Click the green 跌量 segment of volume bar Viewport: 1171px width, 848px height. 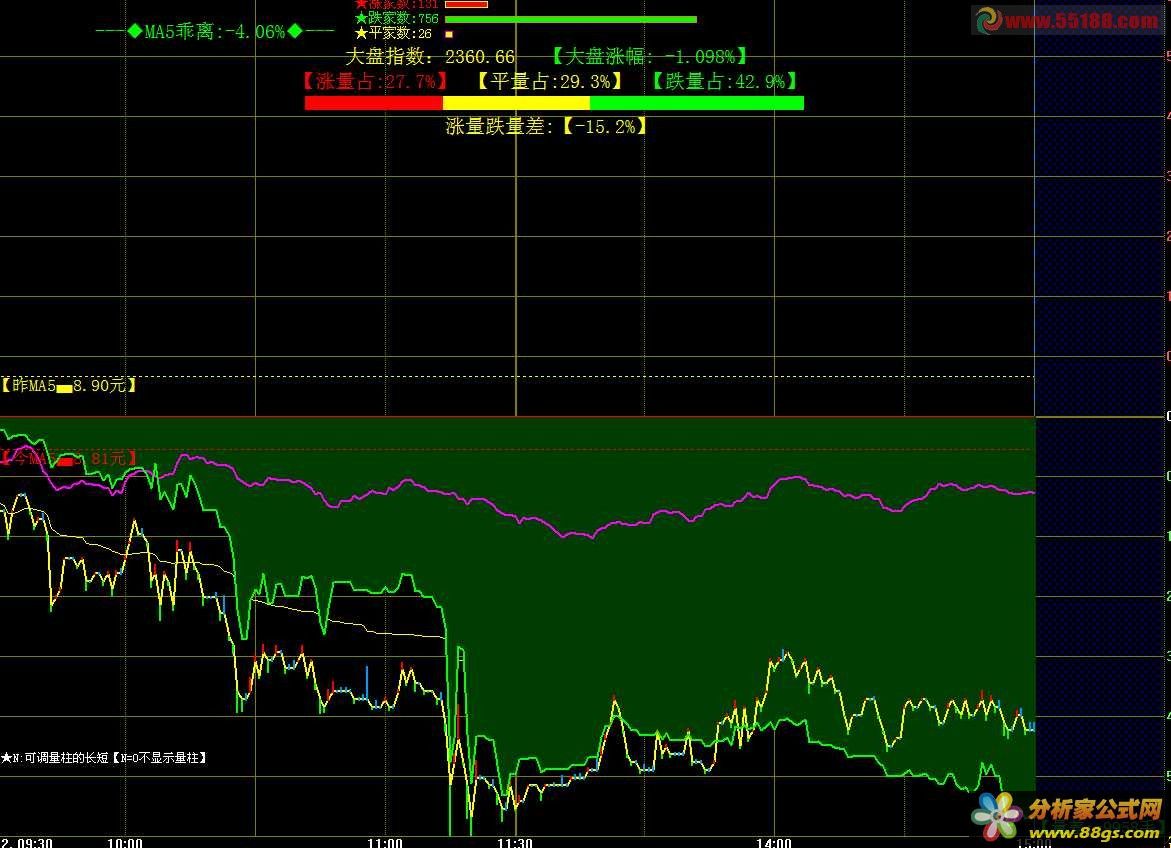(x=697, y=103)
